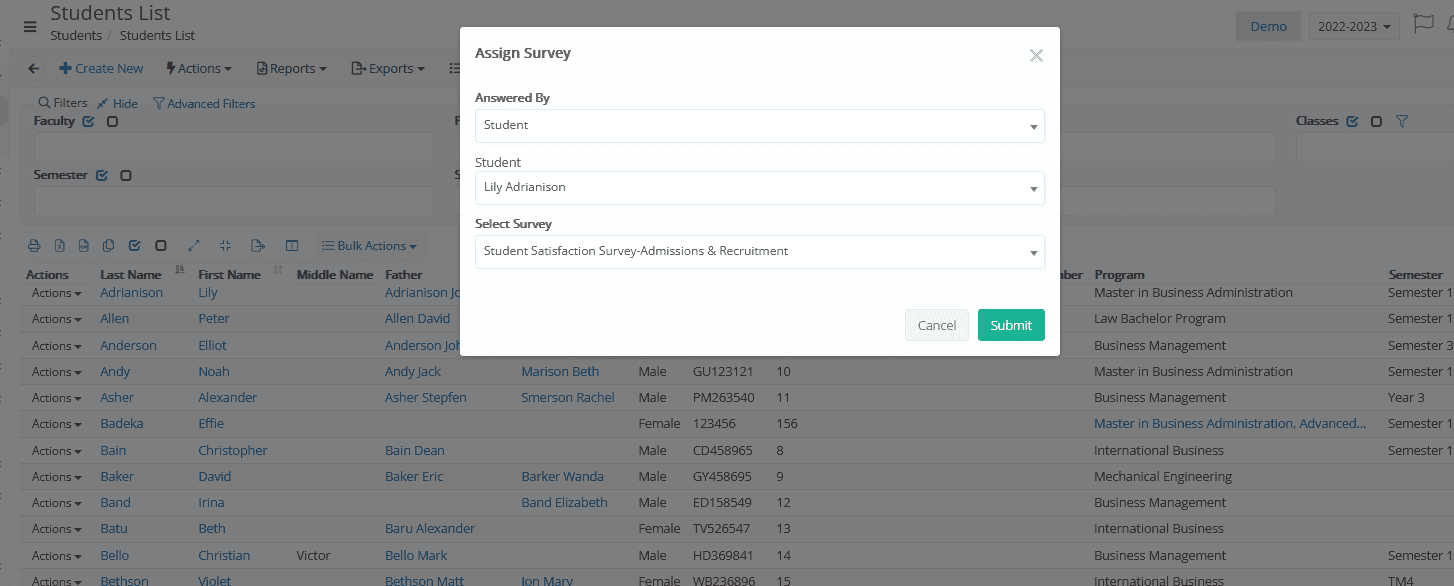
Task: Click the expand arrows icon above the table
Action: 194,246
